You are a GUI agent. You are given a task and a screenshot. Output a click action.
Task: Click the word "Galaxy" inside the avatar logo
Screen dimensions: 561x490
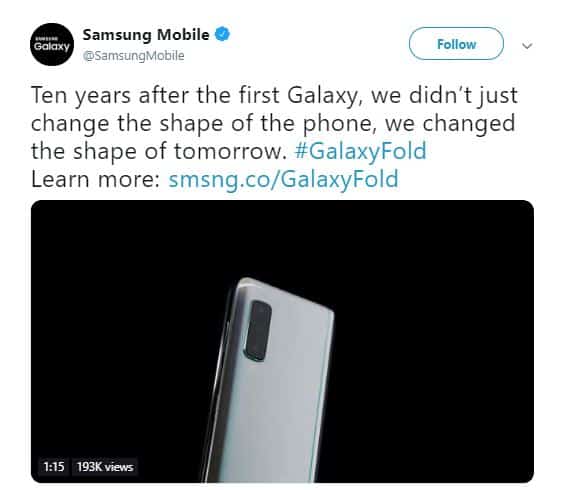click(x=52, y=46)
